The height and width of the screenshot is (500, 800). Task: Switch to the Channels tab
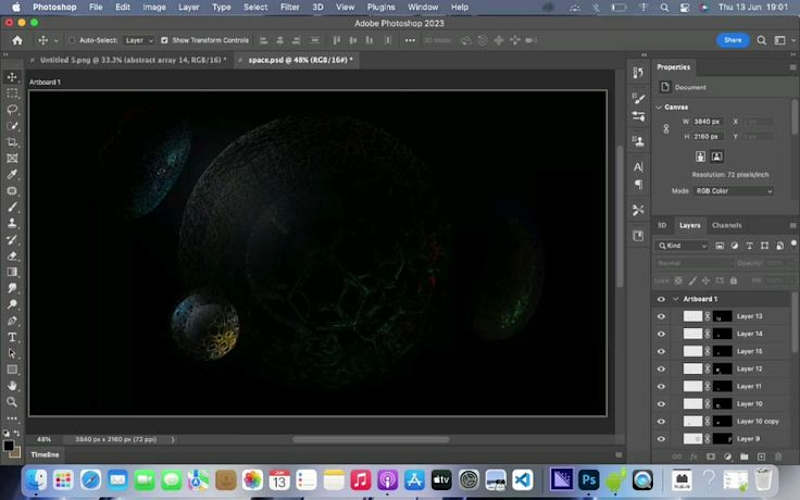pos(727,226)
